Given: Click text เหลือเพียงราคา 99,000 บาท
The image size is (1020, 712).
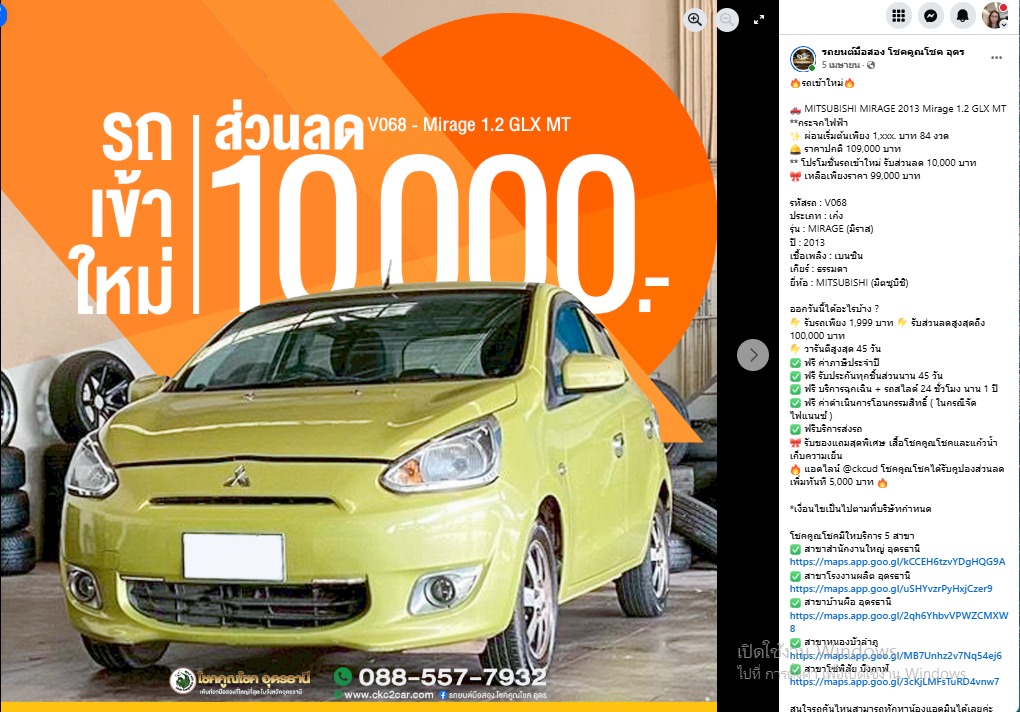Looking at the screenshot, I should click(862, 176).
